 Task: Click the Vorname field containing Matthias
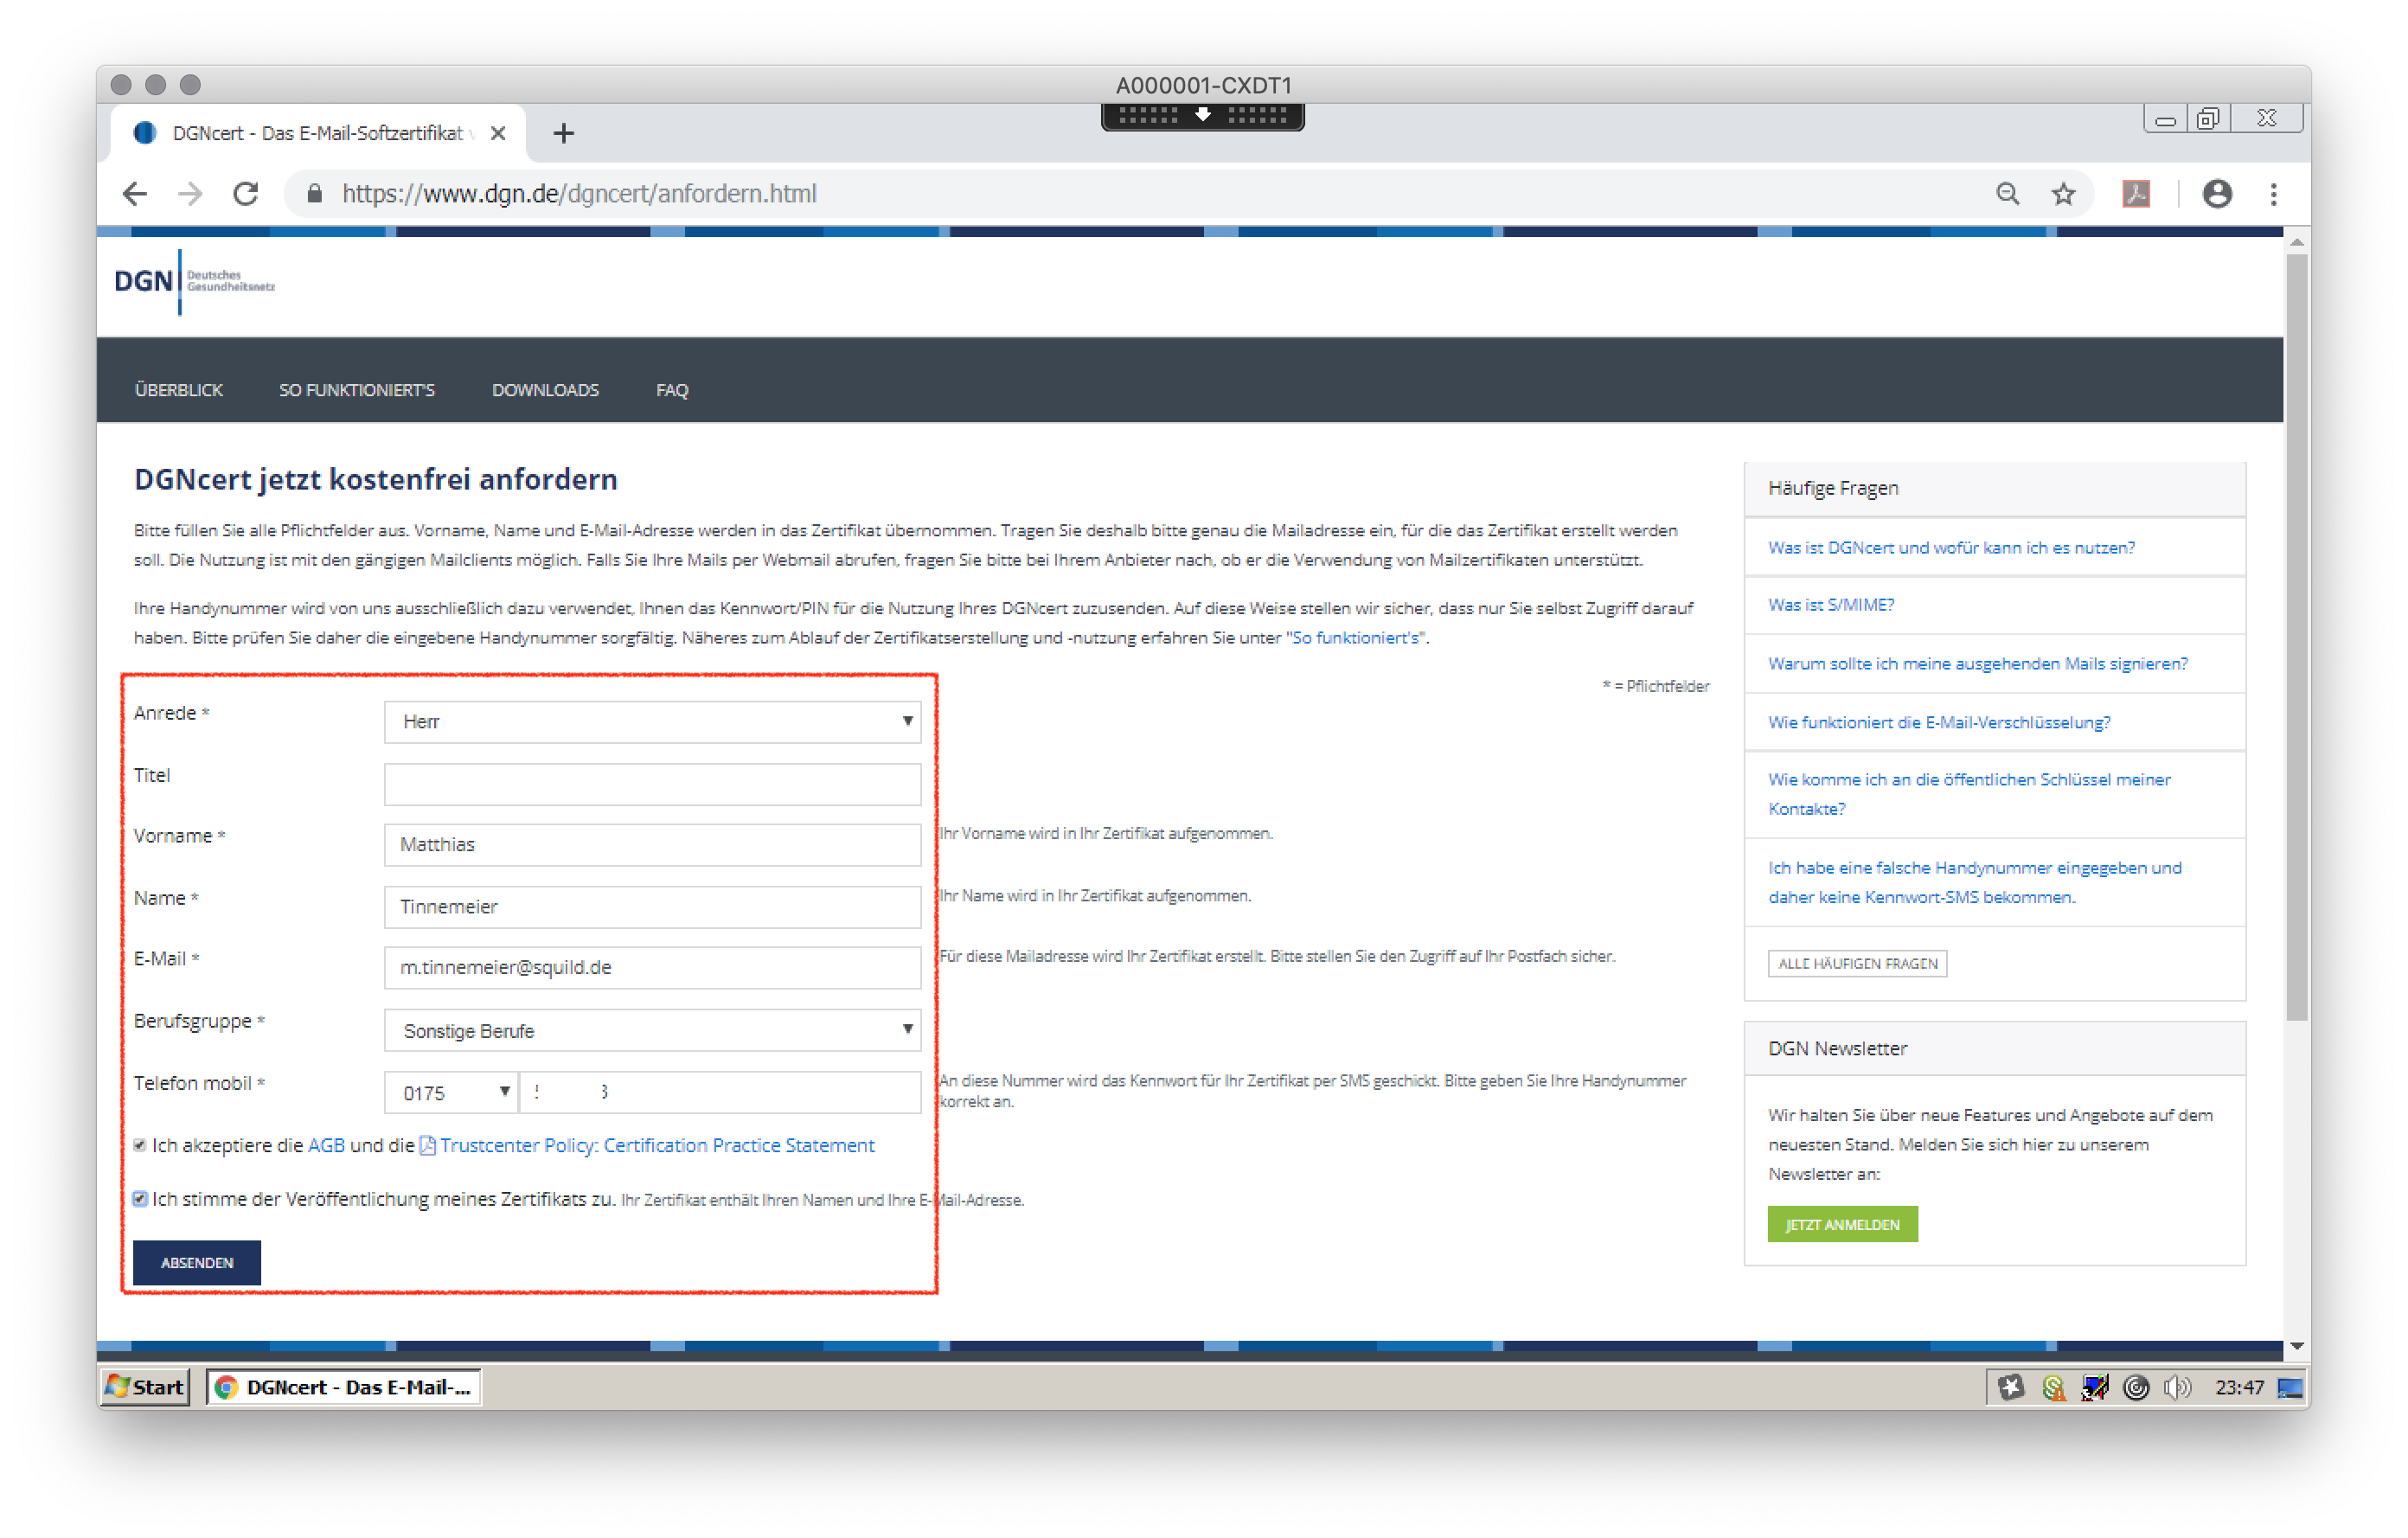point(652,844)
